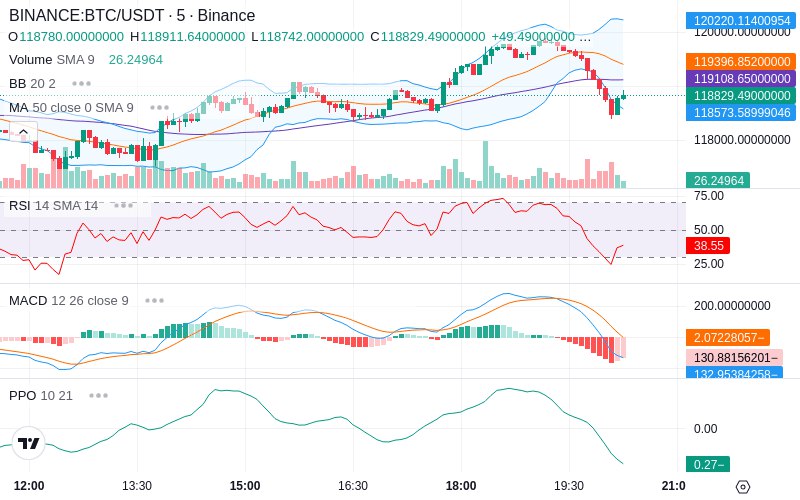Screen dimensions: 800x500
Task: Select BB 20 2 legend label
Action: [x=32, y=84]
